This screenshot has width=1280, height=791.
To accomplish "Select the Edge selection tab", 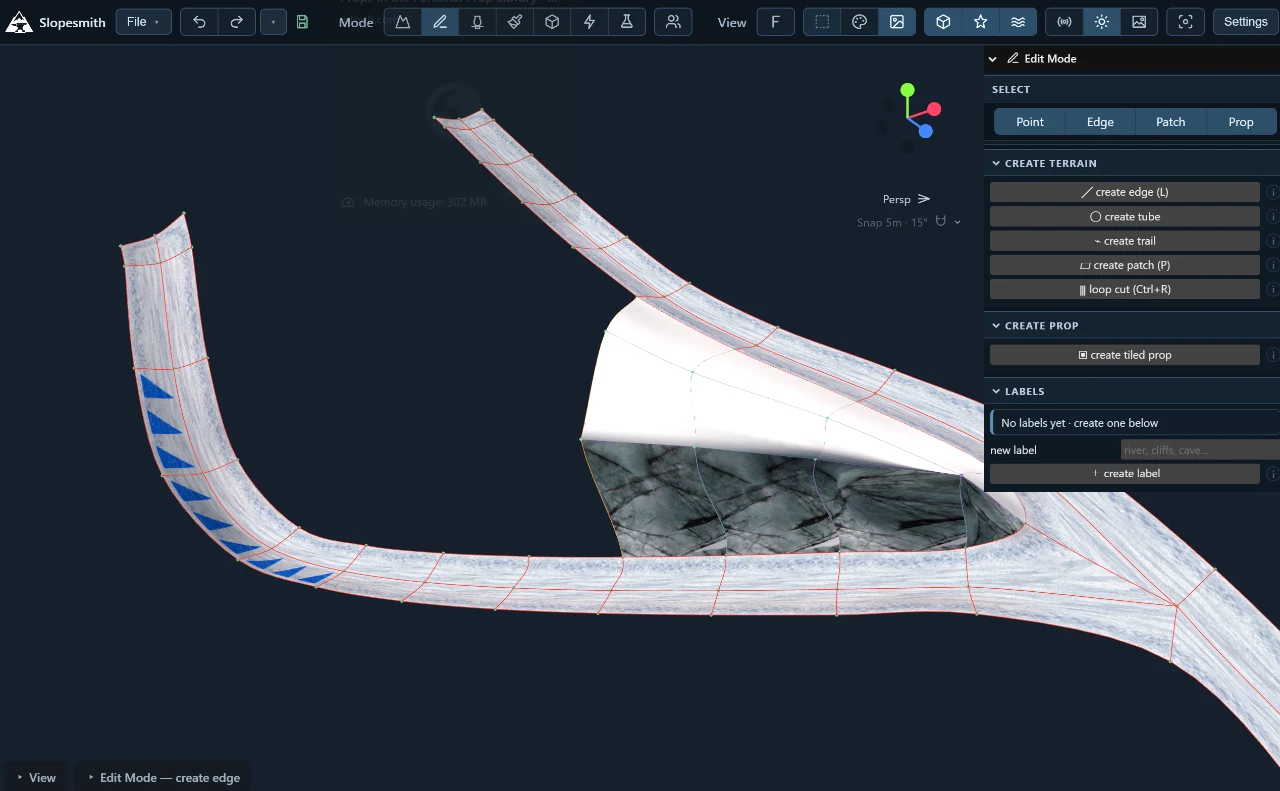I will [x=1100, y=122].
